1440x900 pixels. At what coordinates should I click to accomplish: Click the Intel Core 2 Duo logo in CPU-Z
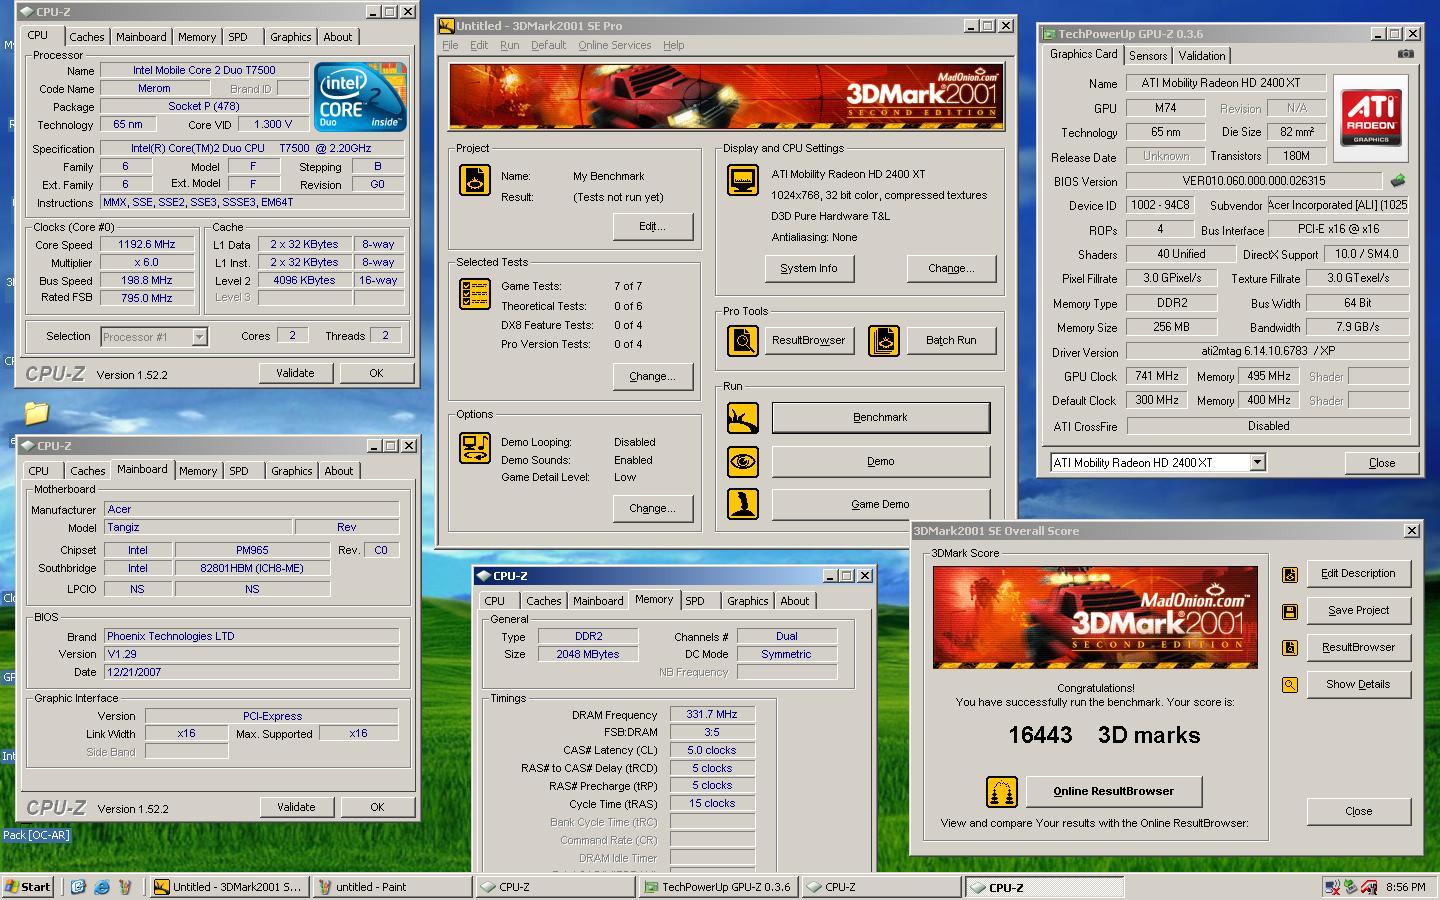[x=360, y=97]
